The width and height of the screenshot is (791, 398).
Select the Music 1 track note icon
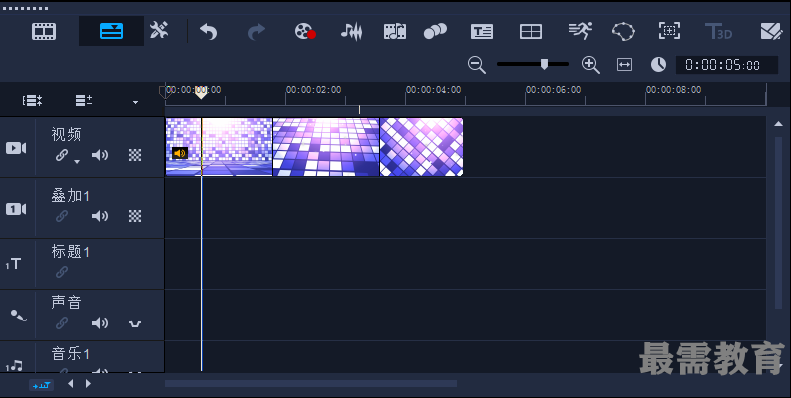(15, 366)
